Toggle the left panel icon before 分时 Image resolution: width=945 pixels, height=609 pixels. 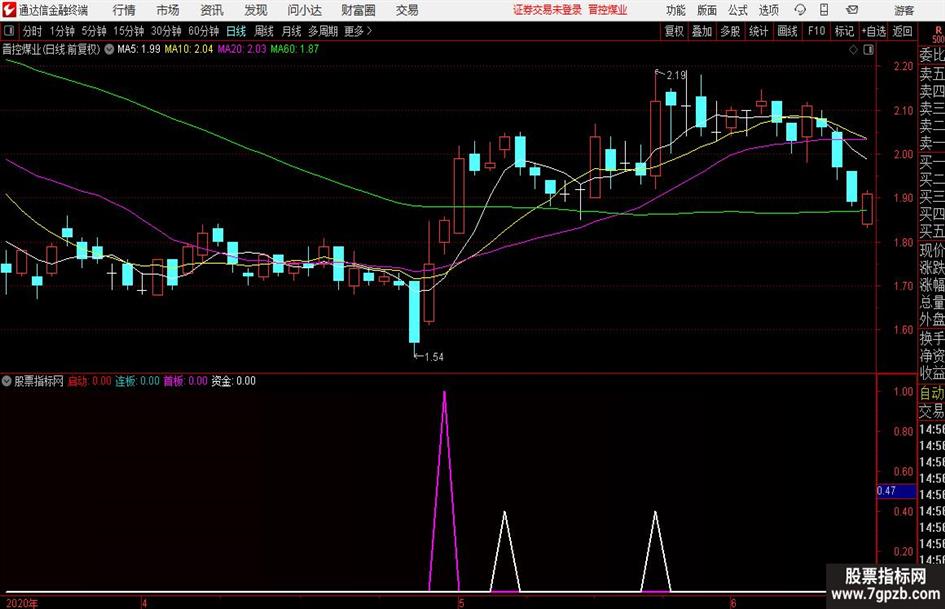pos(9,31)
